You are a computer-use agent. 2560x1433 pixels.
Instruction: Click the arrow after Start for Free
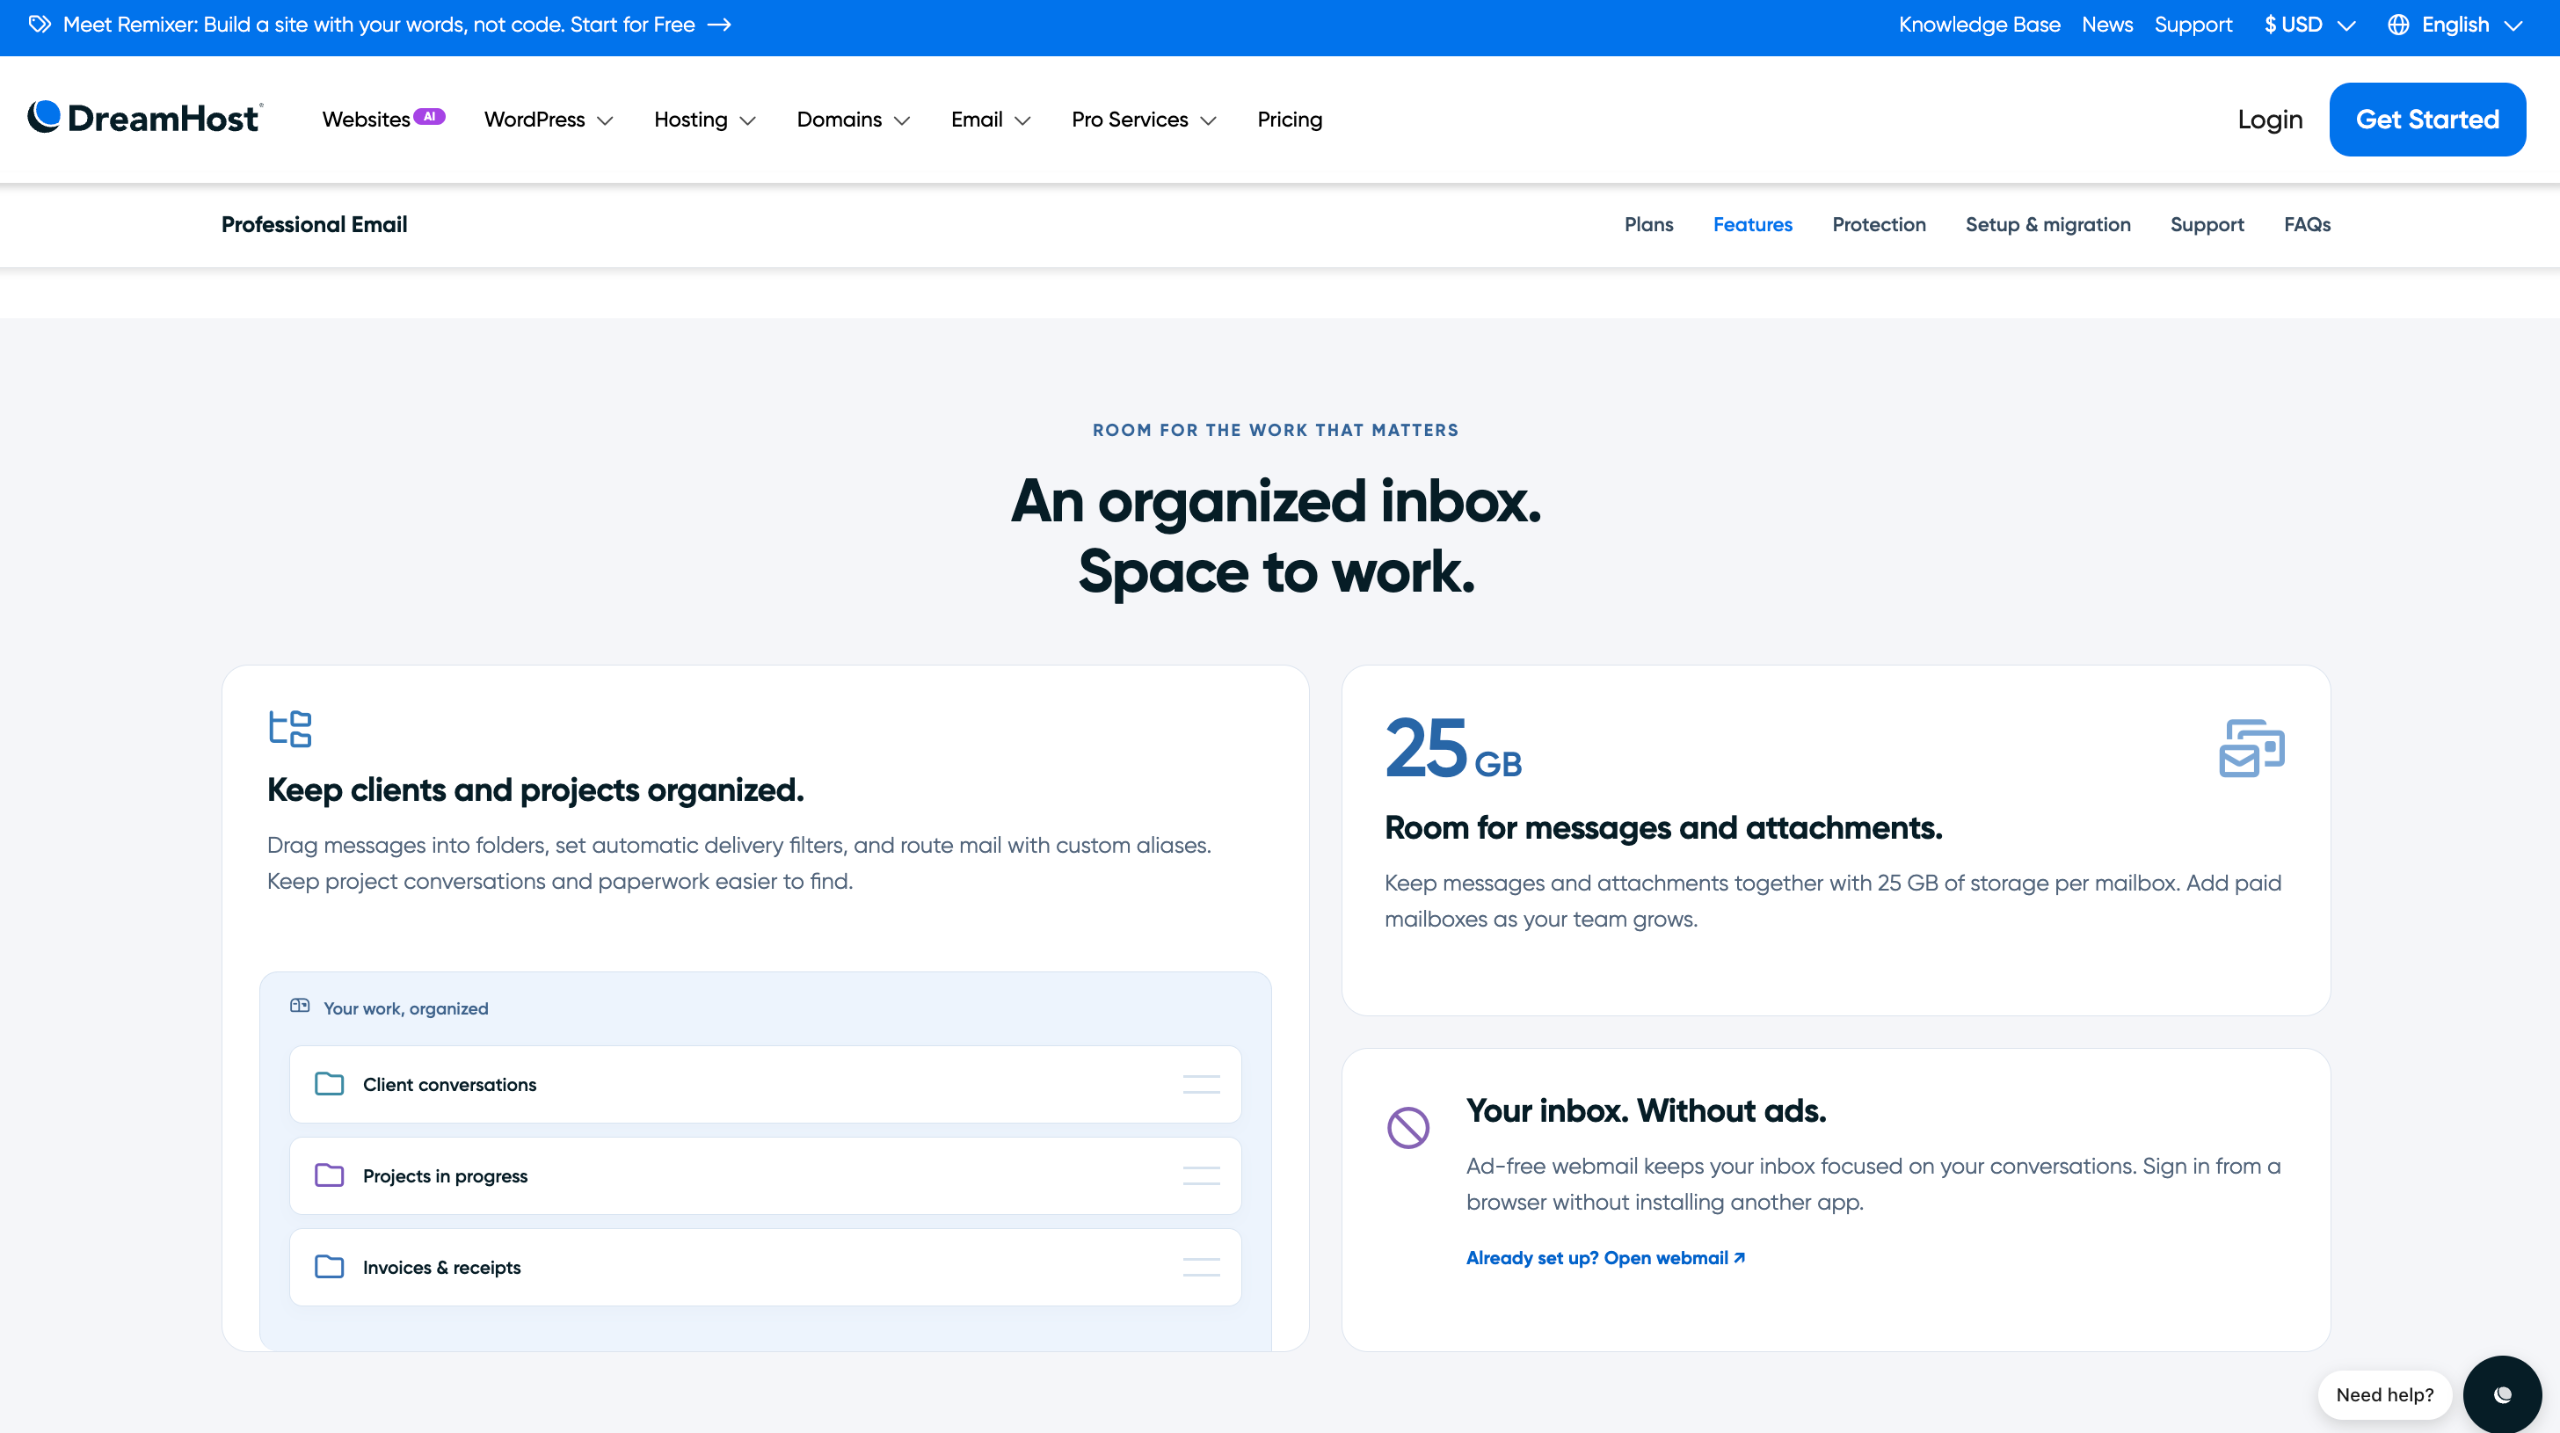click(719, 24)
